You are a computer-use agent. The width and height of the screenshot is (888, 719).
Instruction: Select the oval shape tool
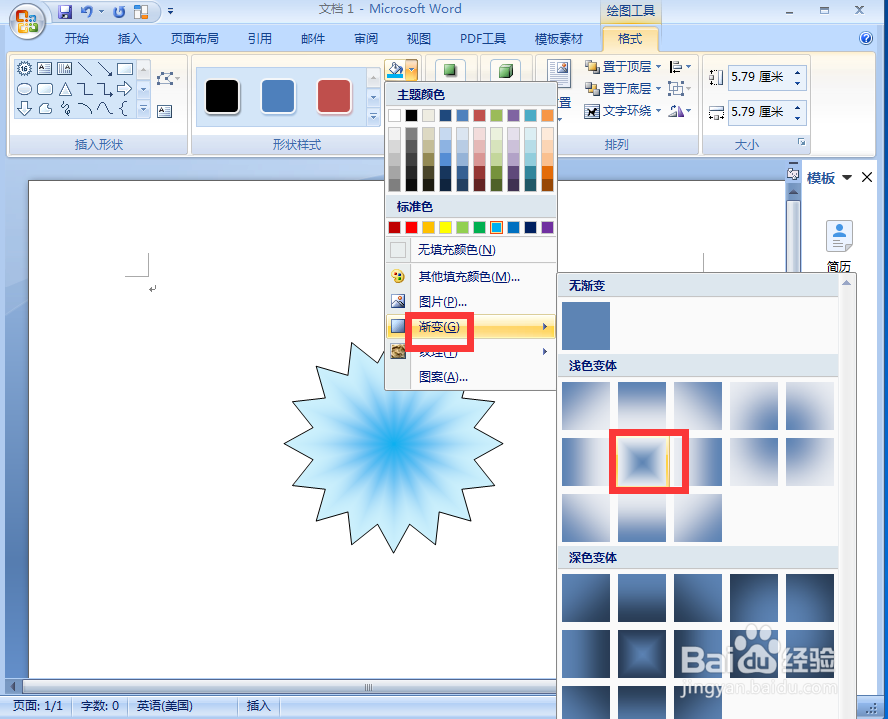coord(24,89)
